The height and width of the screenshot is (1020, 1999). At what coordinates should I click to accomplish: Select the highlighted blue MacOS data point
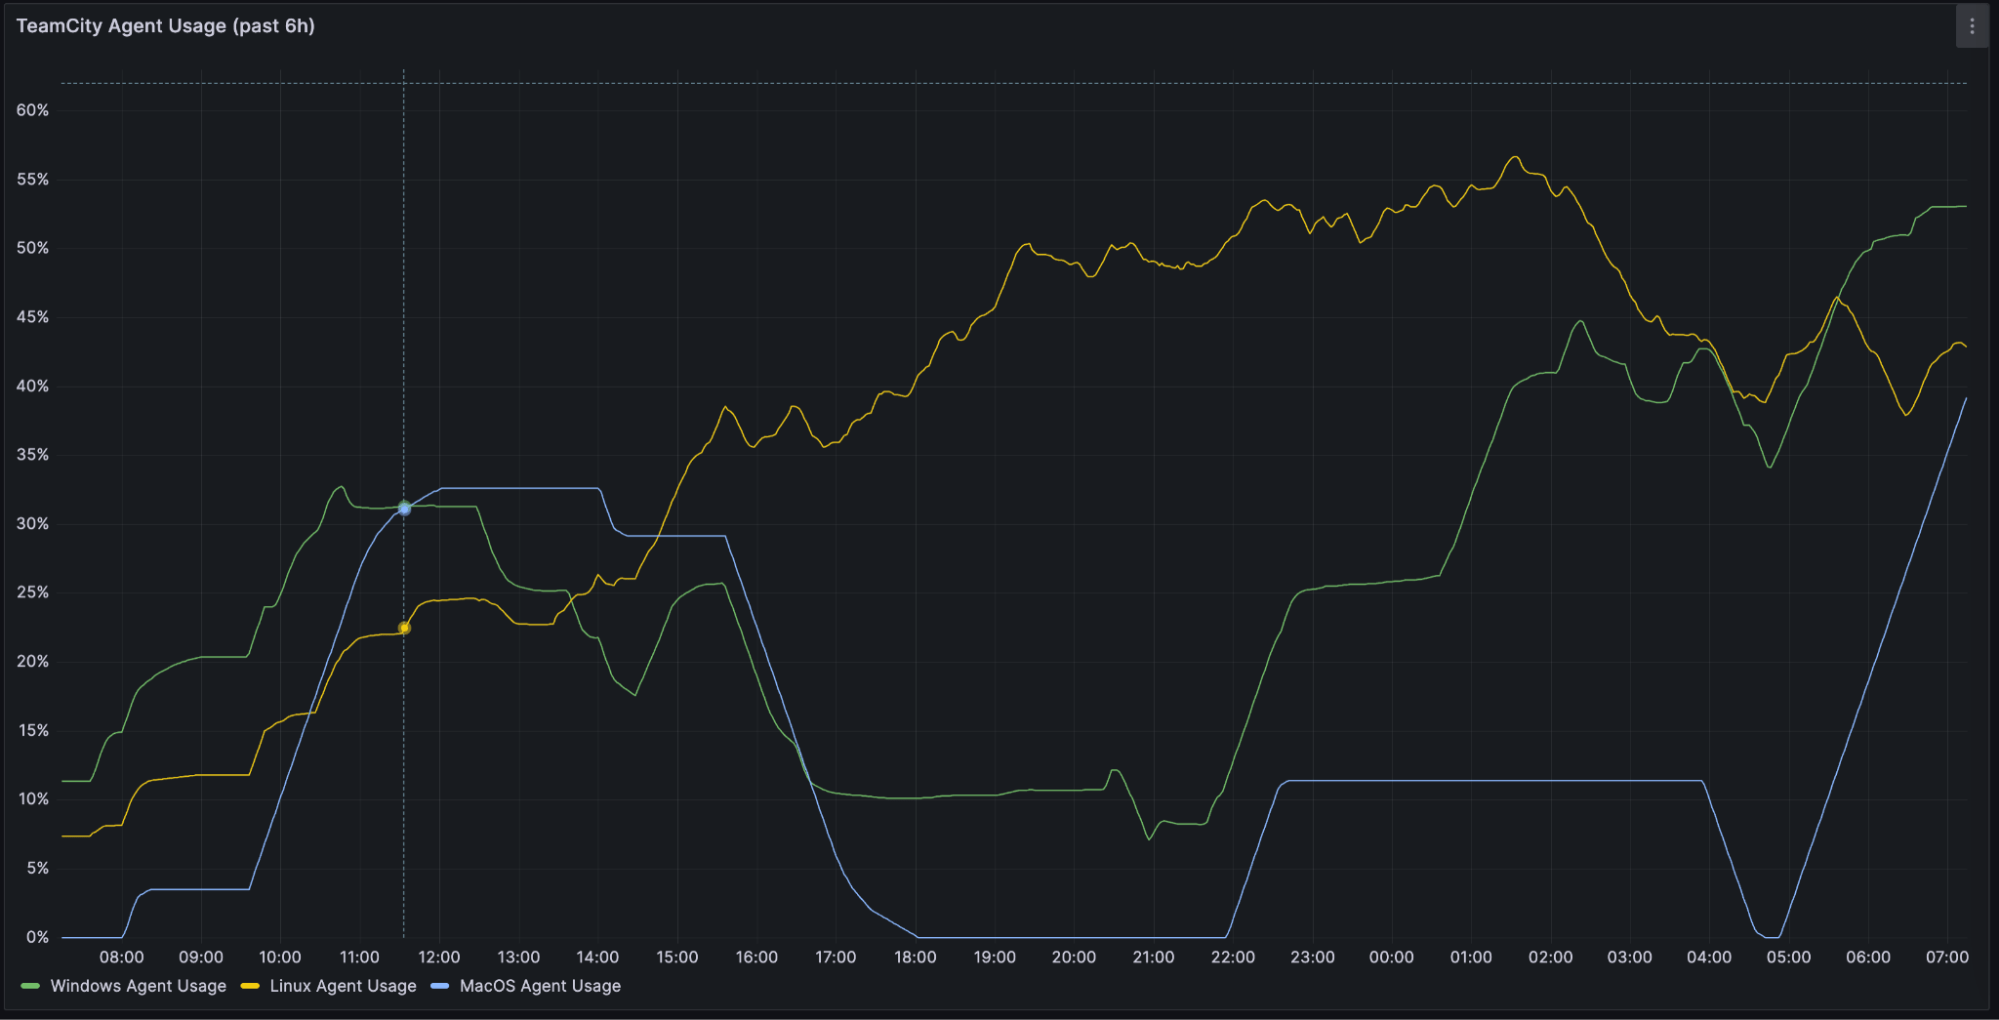pos(404,508)
